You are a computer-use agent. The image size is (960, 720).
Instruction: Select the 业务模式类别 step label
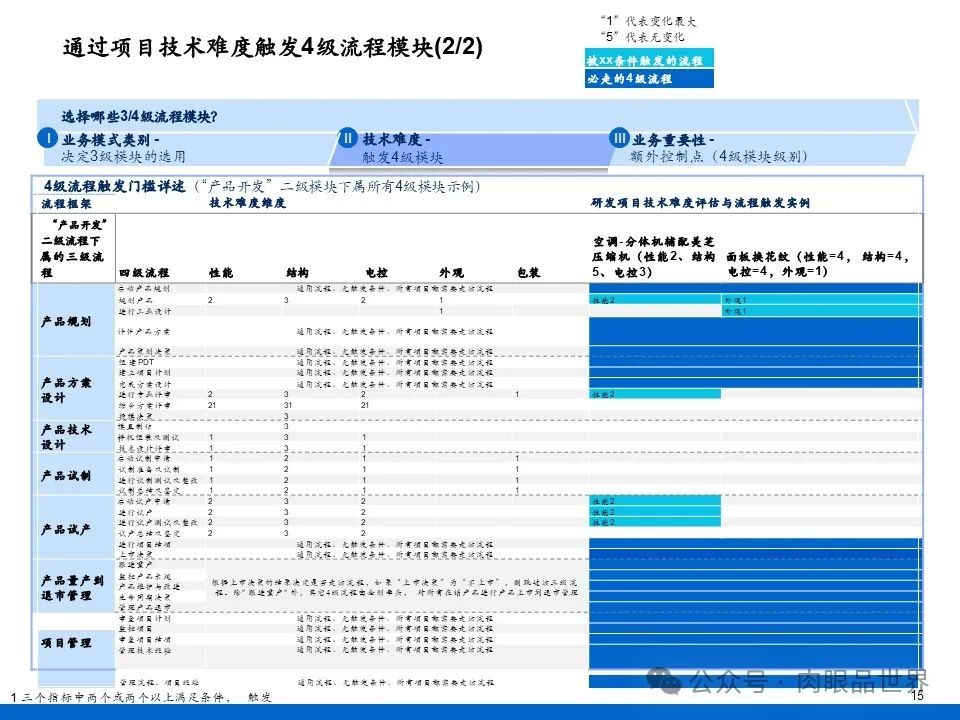[110, 140]
